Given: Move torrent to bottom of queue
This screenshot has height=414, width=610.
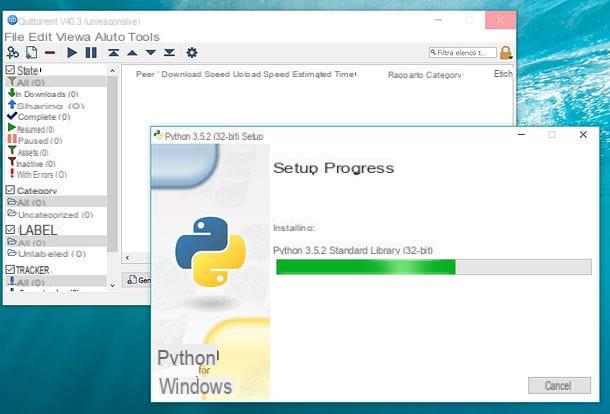Looking at the screenshot, I should tap(169, 53).
